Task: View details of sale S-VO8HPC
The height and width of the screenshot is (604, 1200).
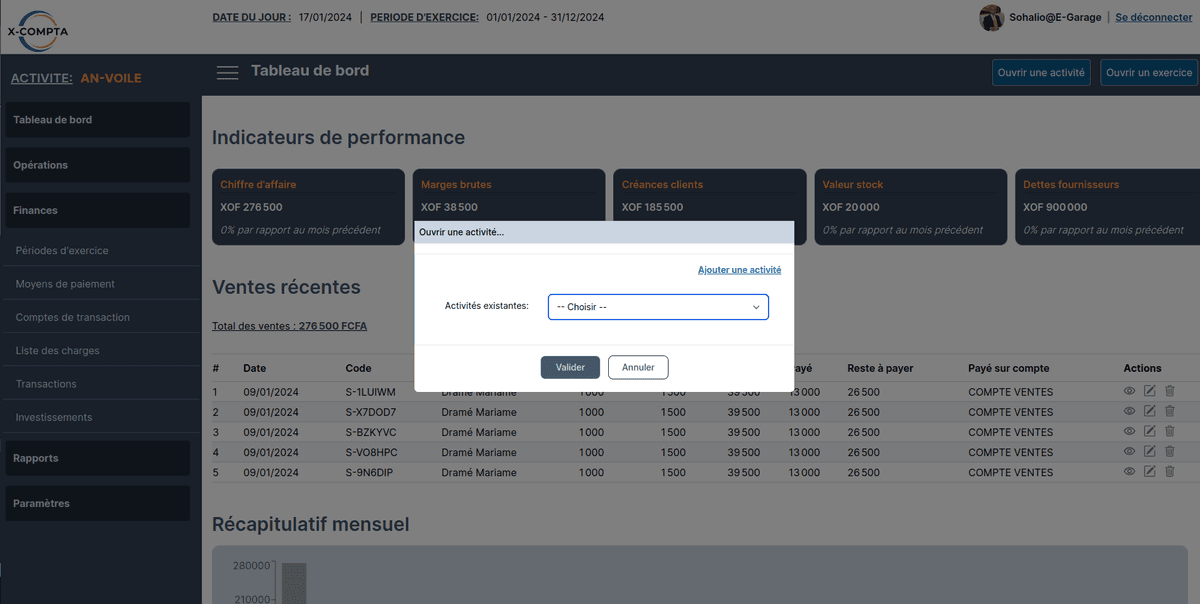Action: tap(1129, 451)
